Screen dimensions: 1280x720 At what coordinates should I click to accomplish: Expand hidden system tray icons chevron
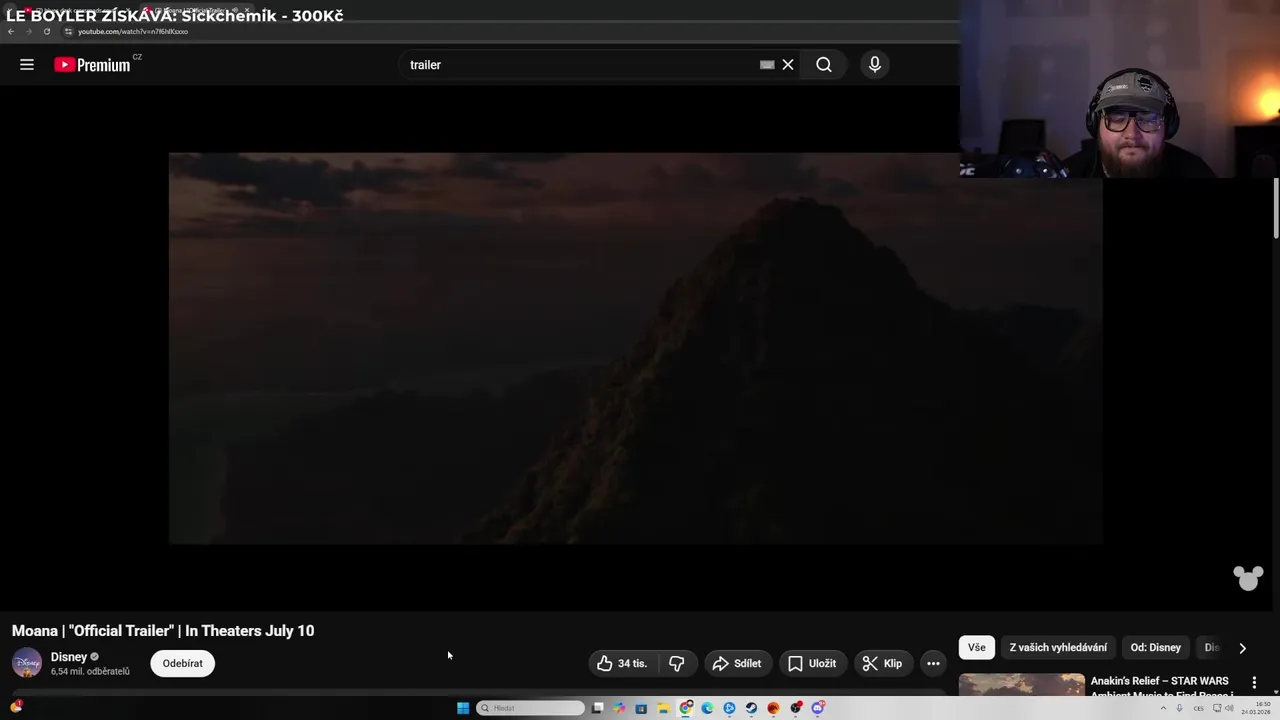pos(1163,708)
